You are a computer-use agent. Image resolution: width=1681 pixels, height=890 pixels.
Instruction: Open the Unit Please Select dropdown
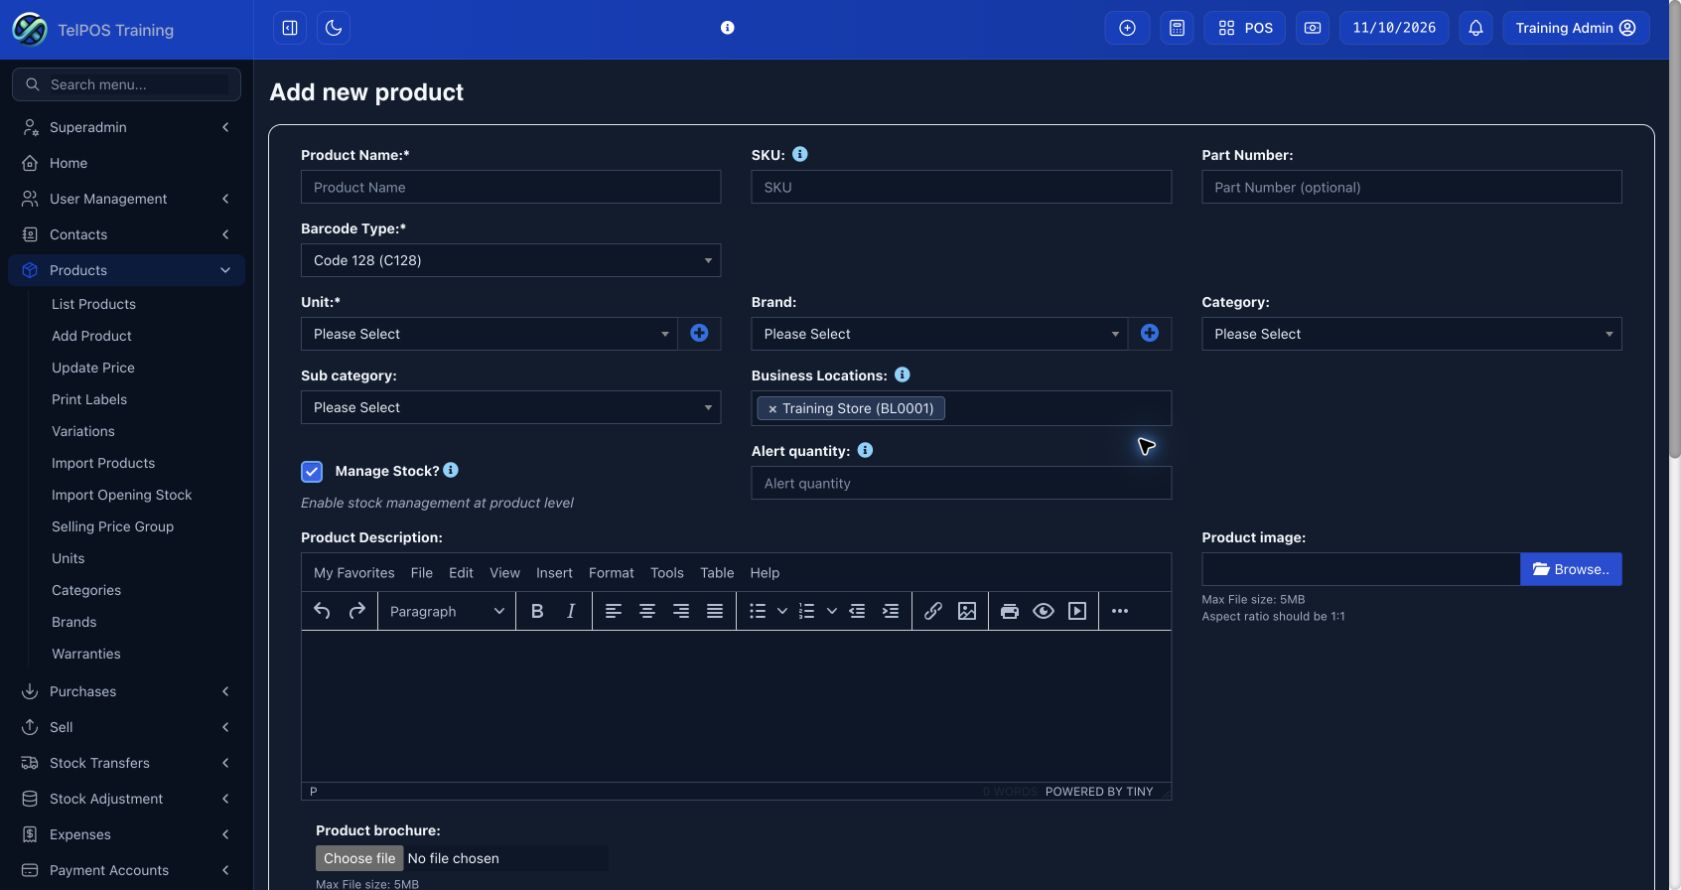click(489, 334)
